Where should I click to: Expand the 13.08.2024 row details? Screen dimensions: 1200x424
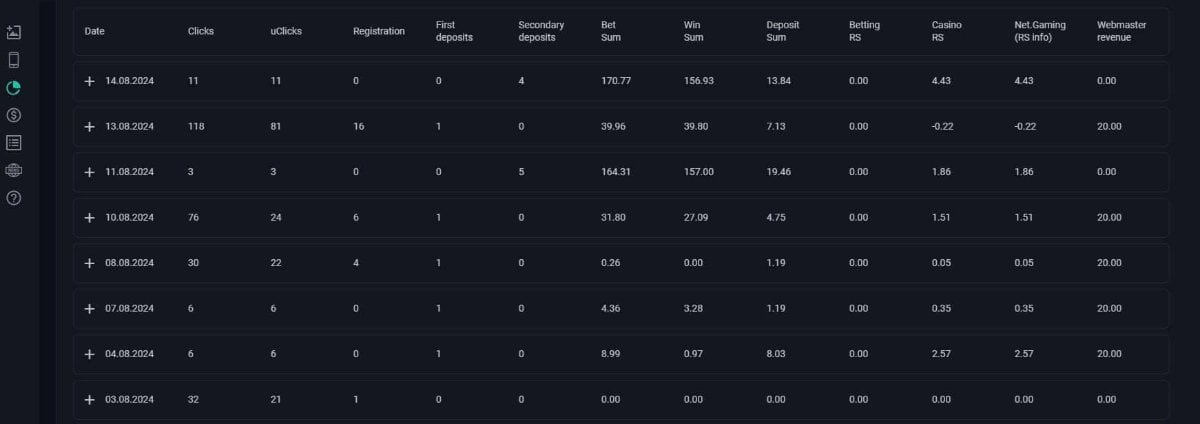click(x=90, y=127)
